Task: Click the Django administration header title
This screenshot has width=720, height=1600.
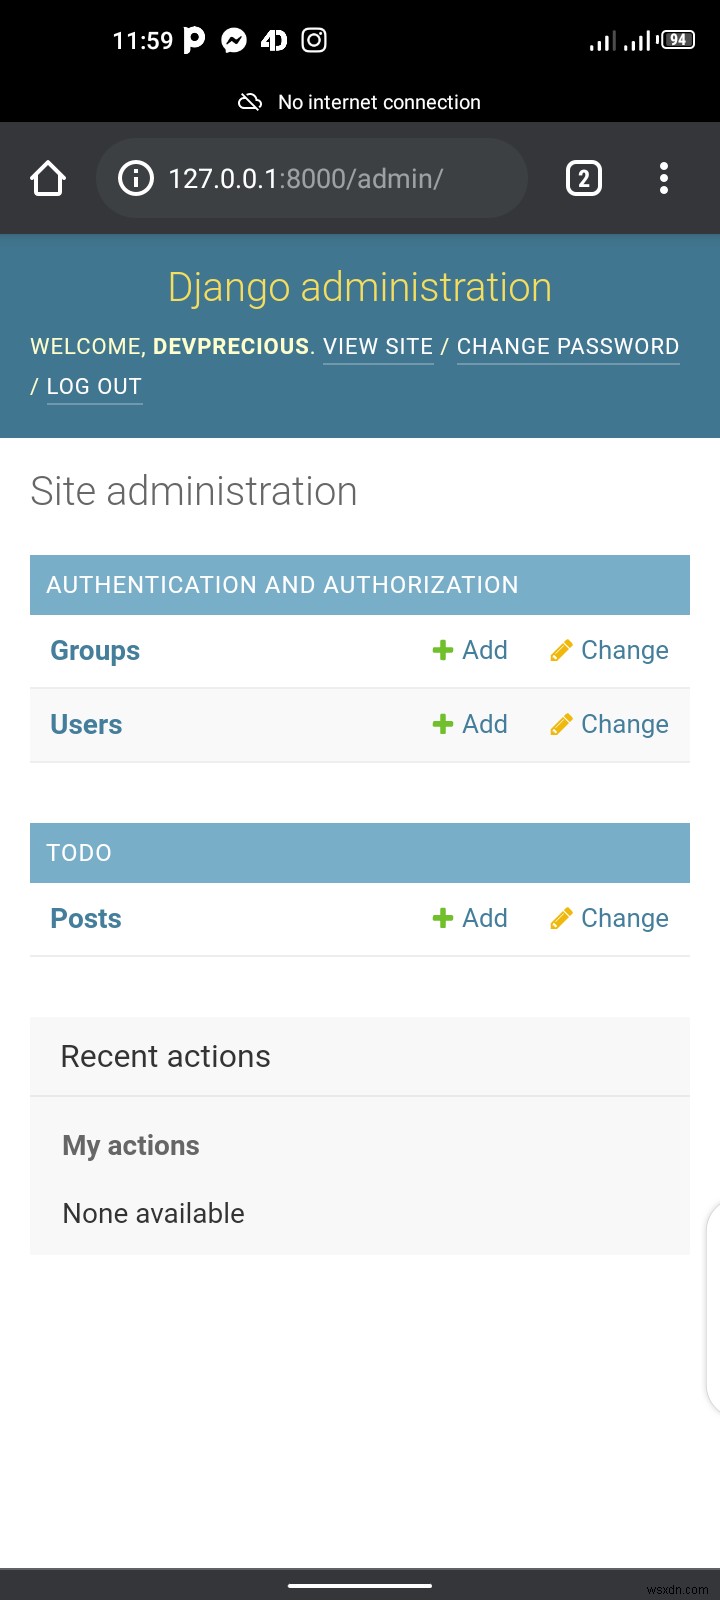Action: 360,288
